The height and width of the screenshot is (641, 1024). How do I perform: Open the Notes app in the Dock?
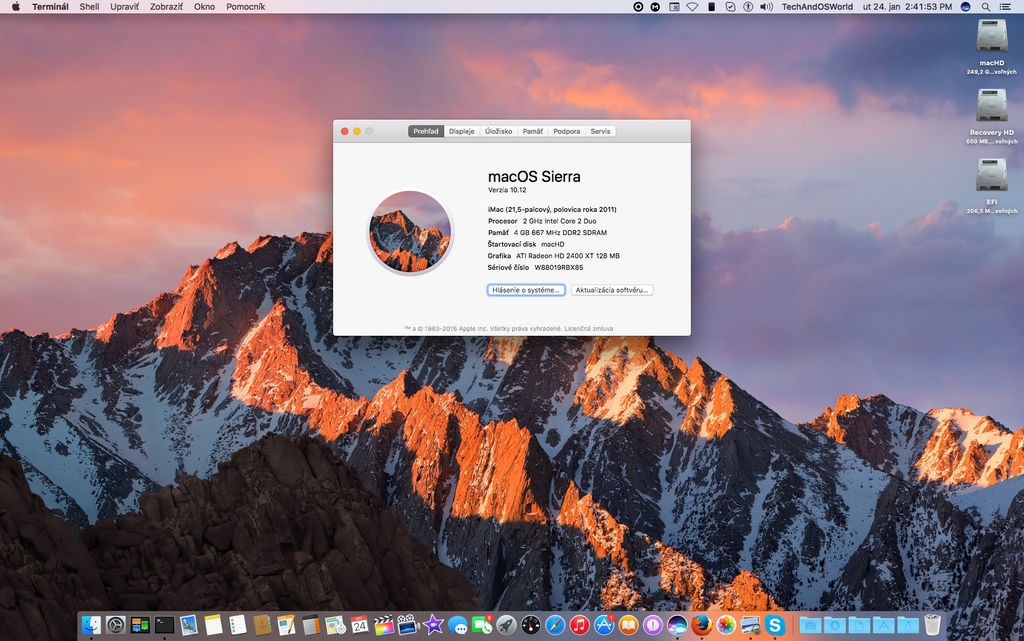tap(213, 625)
